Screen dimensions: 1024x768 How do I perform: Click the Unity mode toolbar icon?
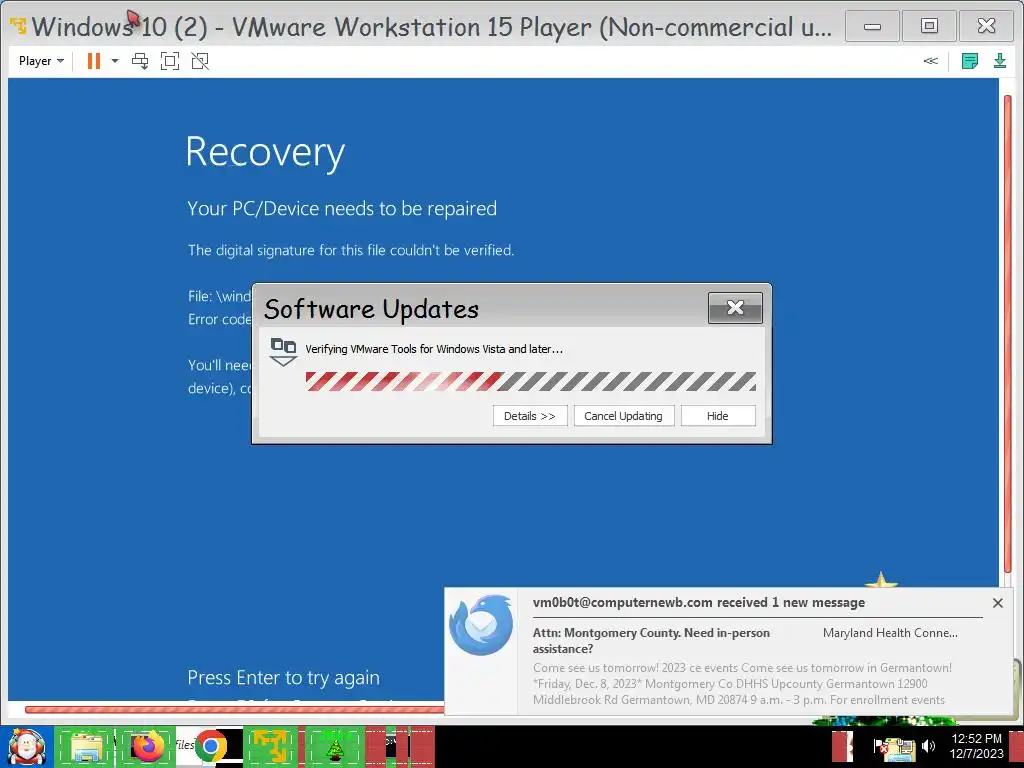pos(200,61)
